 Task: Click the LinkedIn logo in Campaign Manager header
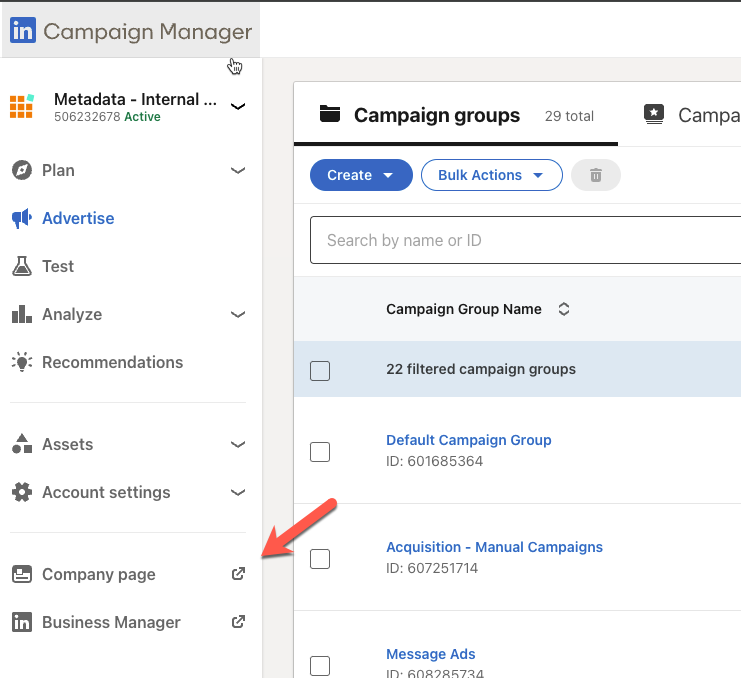pyautogui.click(x=22, y=31)
